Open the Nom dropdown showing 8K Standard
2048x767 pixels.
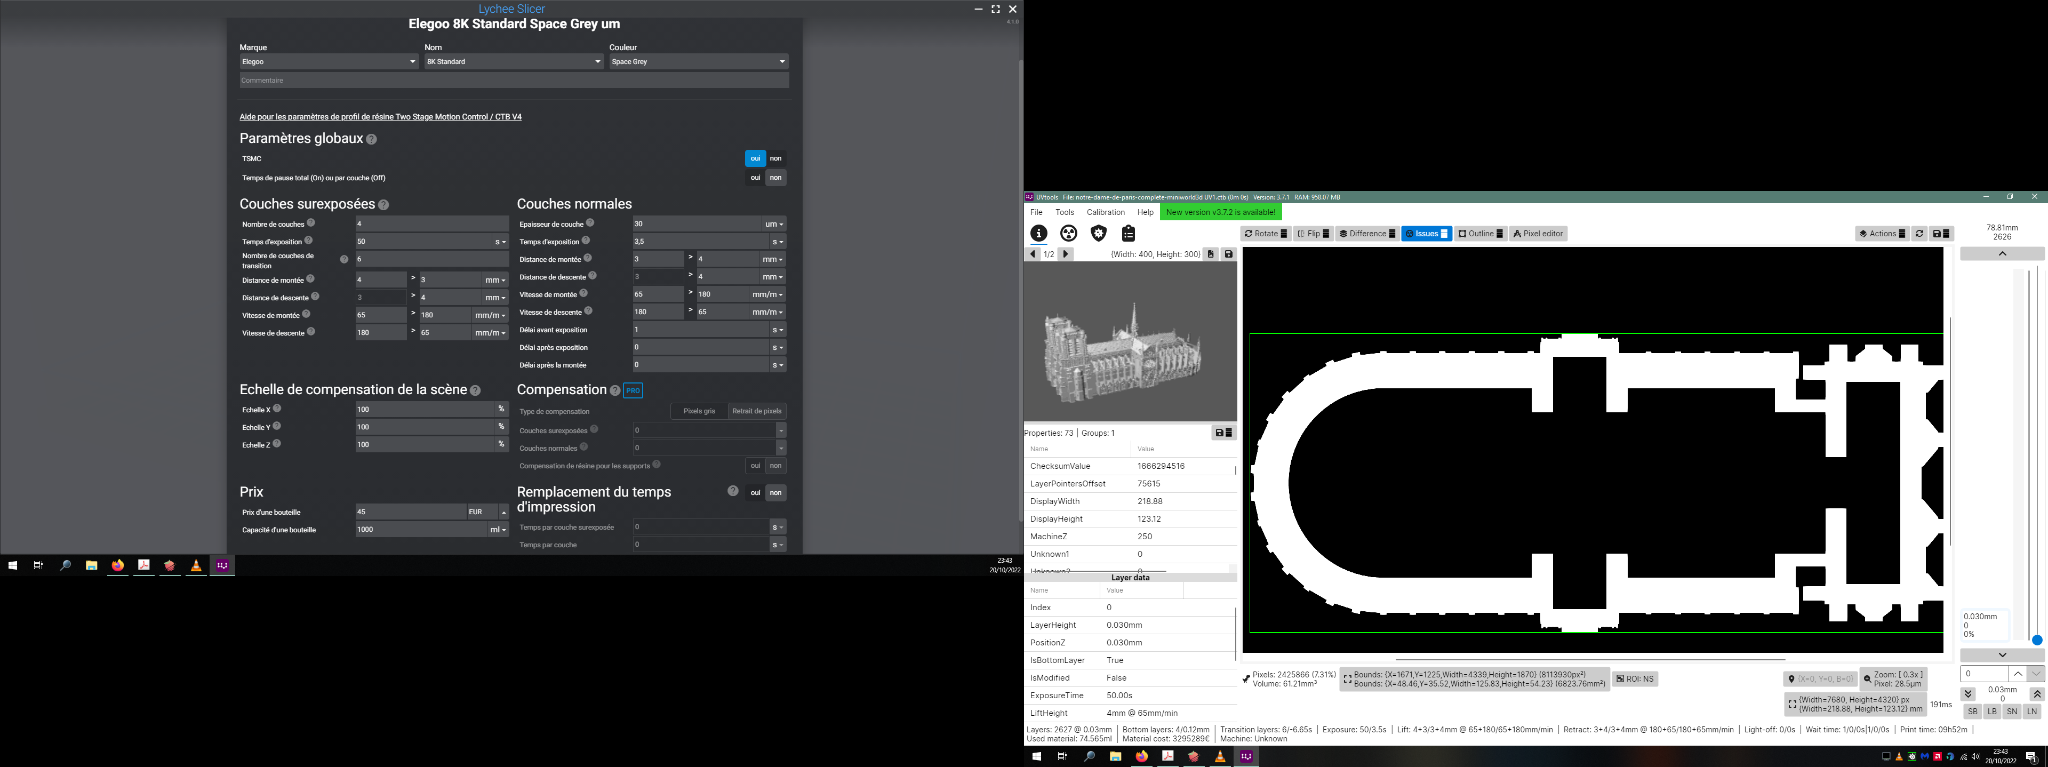coord(514,62)
